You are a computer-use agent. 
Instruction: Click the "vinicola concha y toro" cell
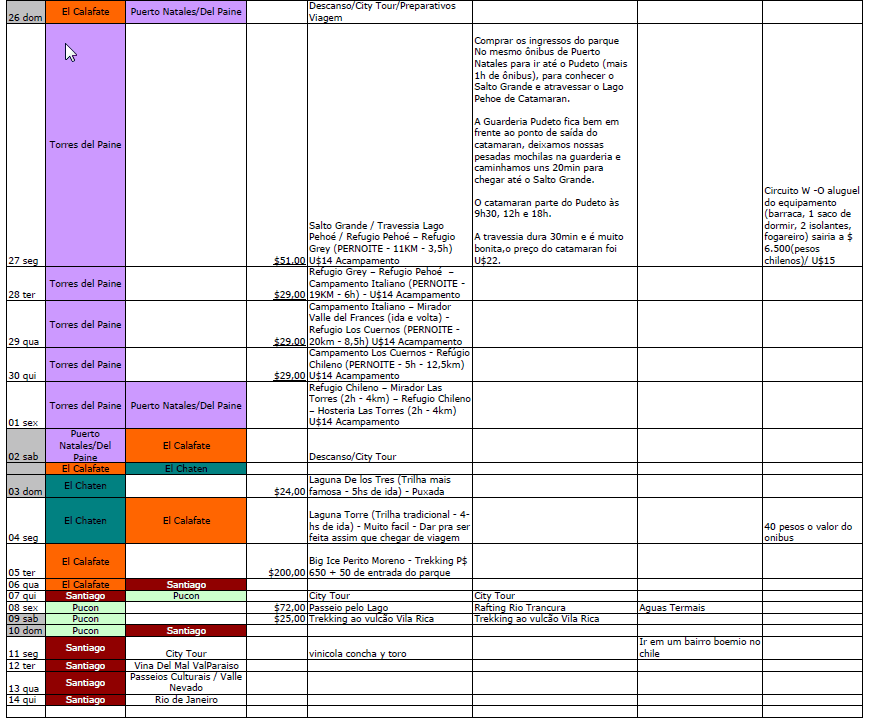point(389,654)
